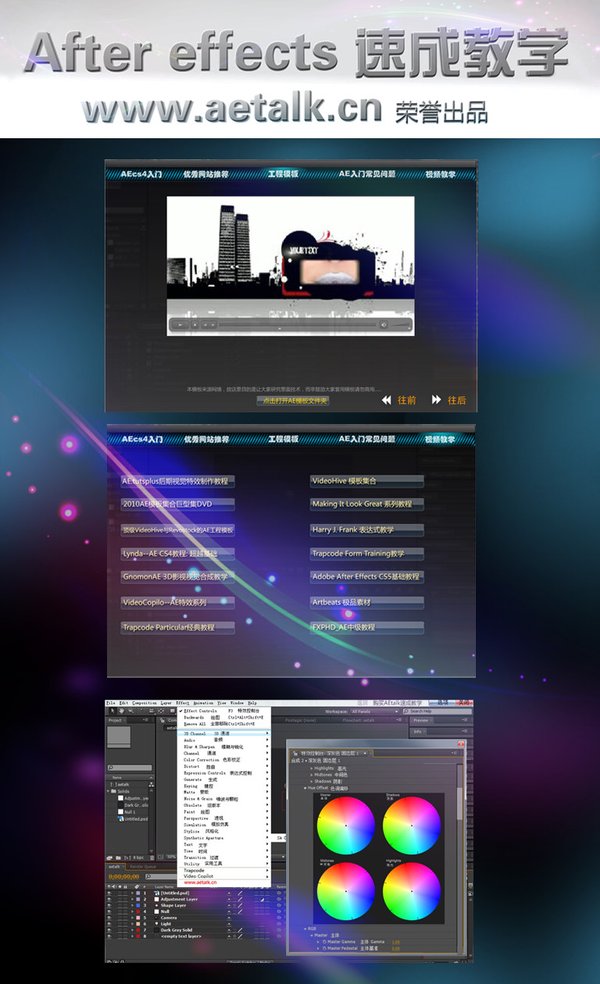Open the Window menu in After Effects
The image size is (600, 984).
coord(237,703)
